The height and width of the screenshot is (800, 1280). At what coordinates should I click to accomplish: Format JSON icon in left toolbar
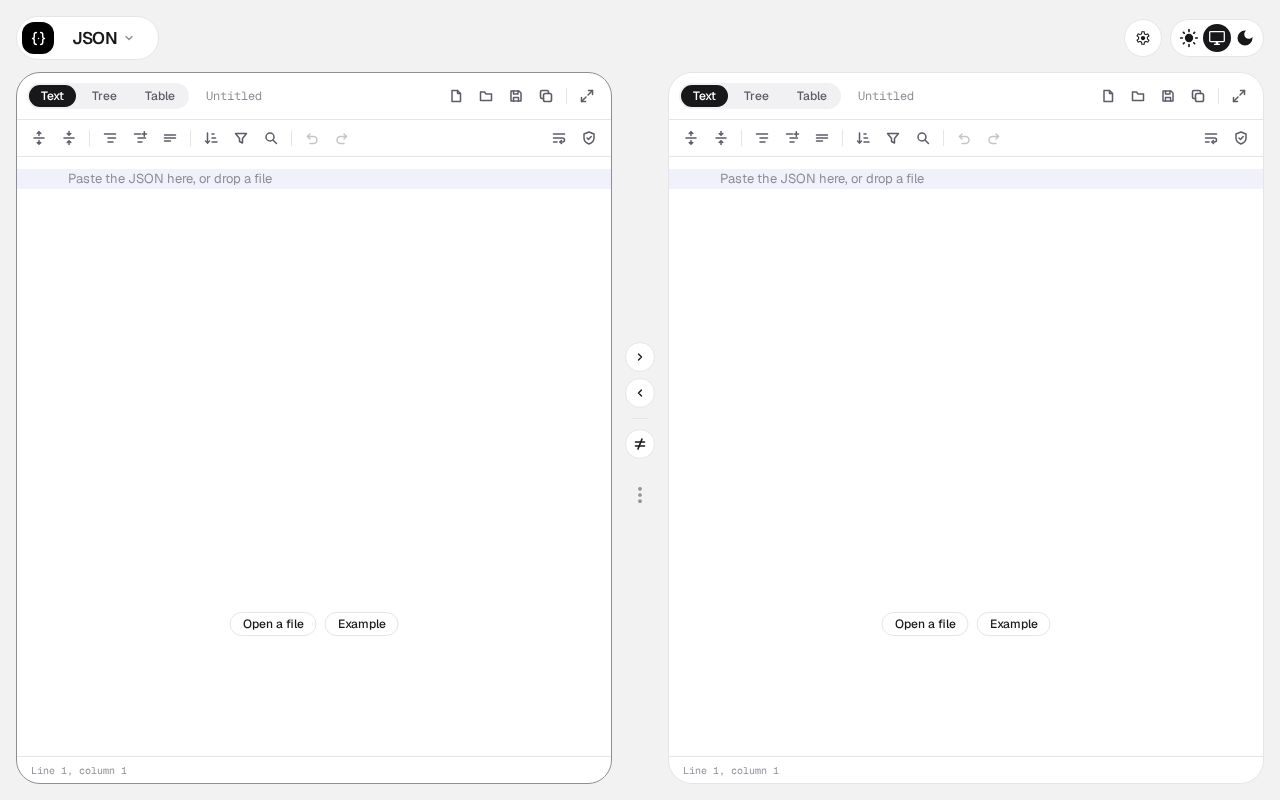pyautogui.click(x=110, y=138)
